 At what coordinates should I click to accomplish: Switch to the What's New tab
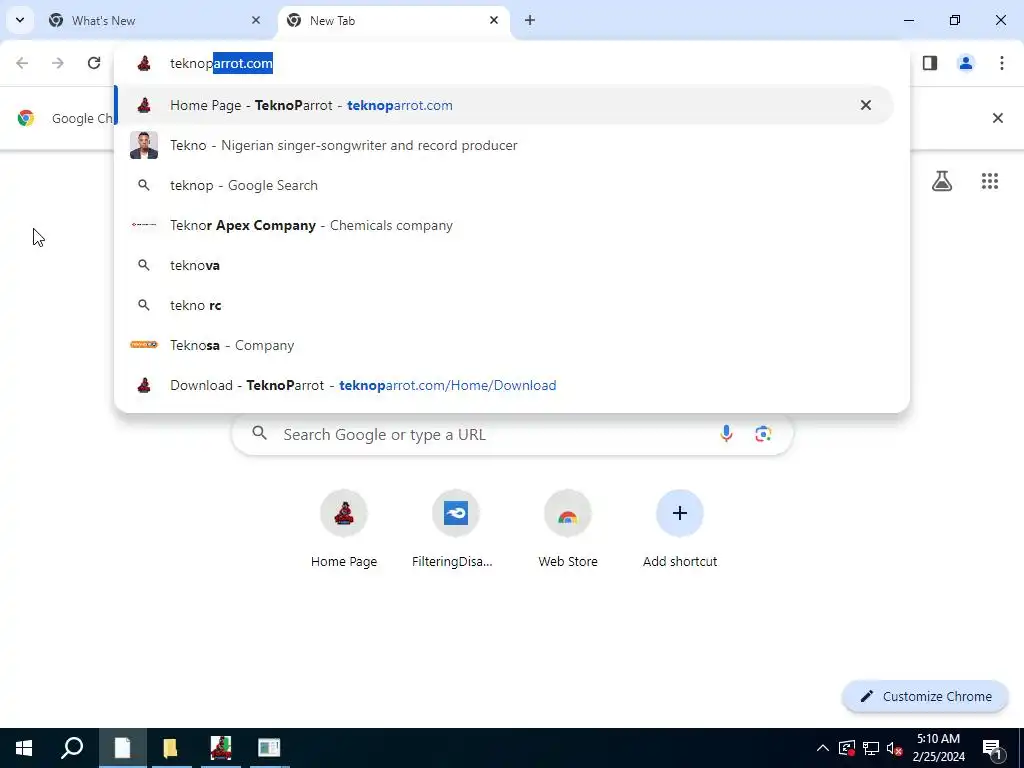click(x=155, y=21)
